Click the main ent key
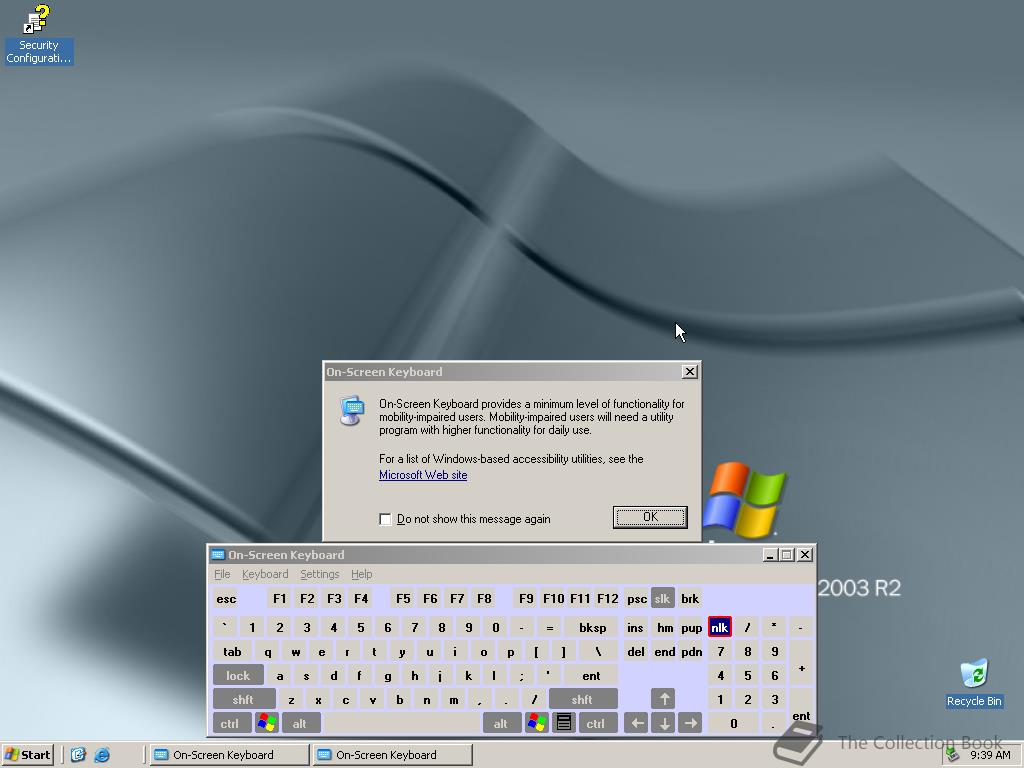Viewport: 1024px width, 768px height. coord(591,675)
